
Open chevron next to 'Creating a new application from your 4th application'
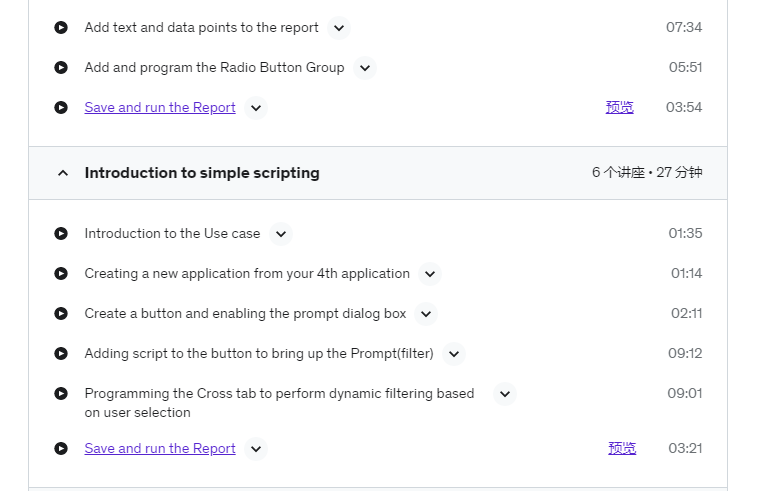pos(430,274)
